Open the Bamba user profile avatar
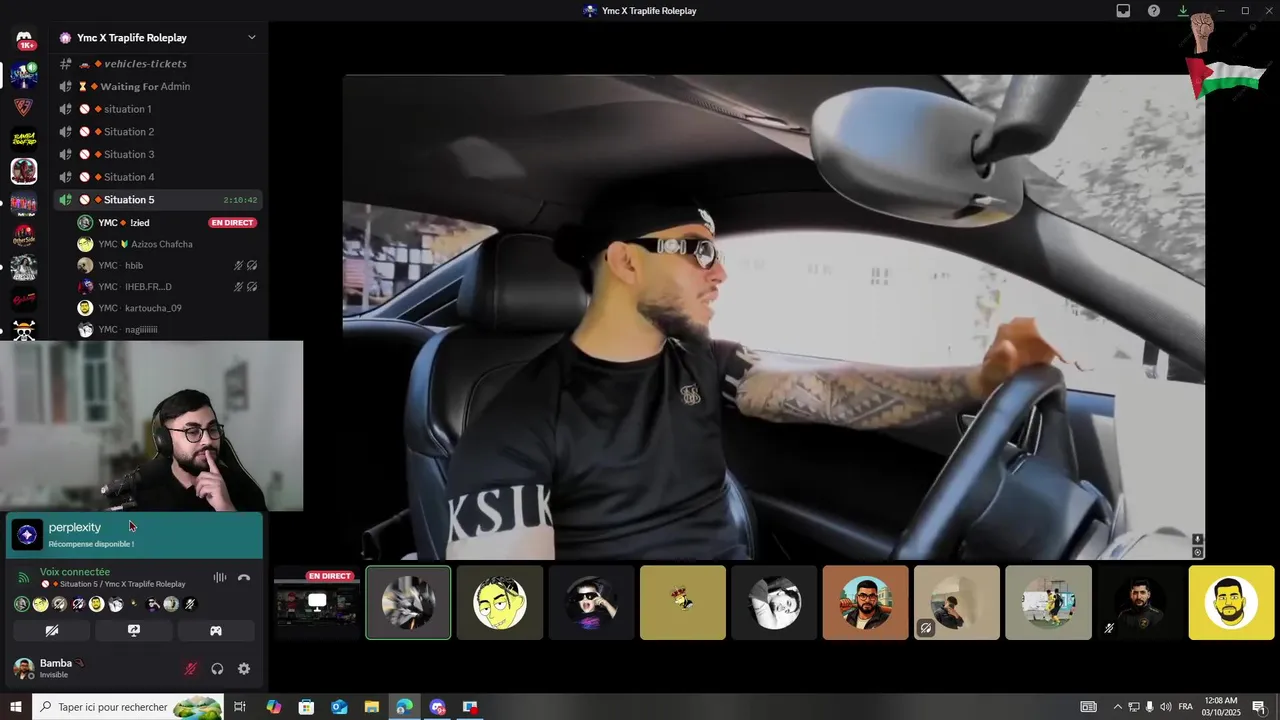 point(23,668)
